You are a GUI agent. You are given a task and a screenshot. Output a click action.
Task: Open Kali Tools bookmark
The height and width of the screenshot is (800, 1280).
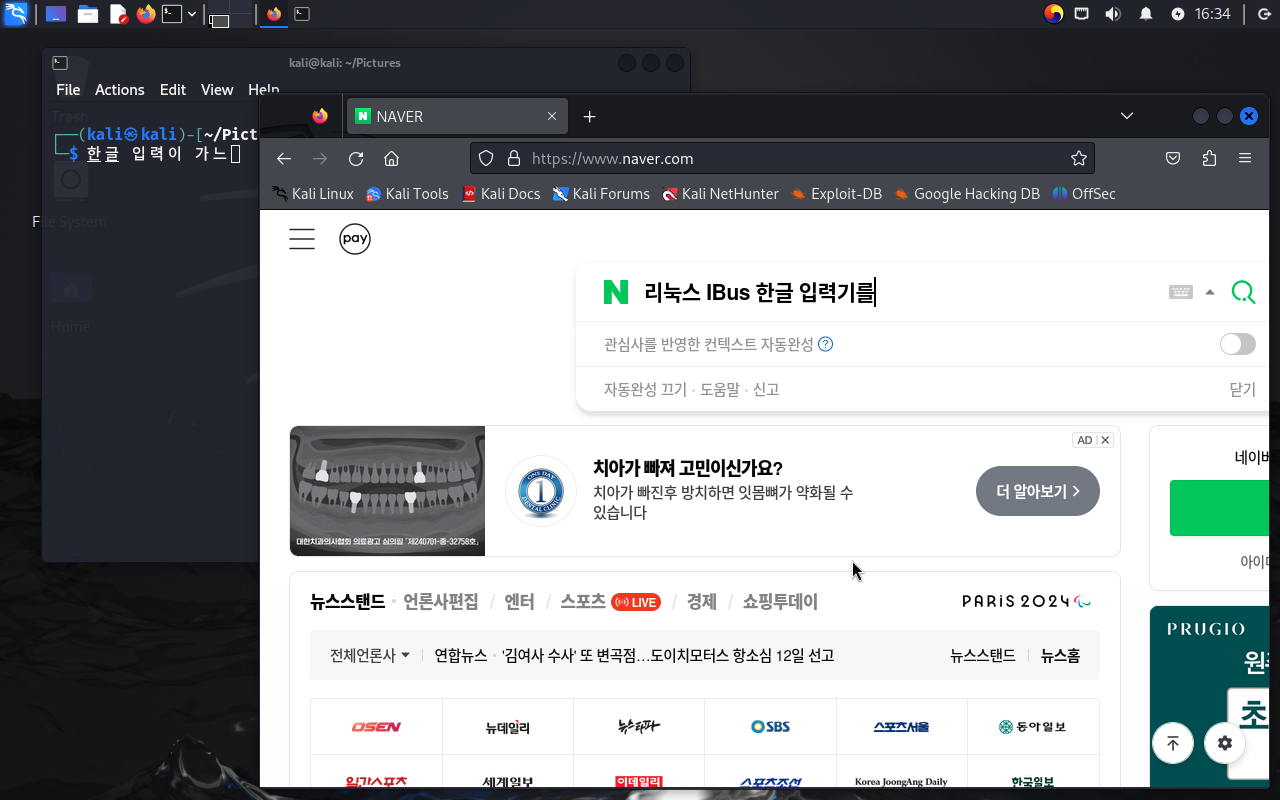coord(407,194)
